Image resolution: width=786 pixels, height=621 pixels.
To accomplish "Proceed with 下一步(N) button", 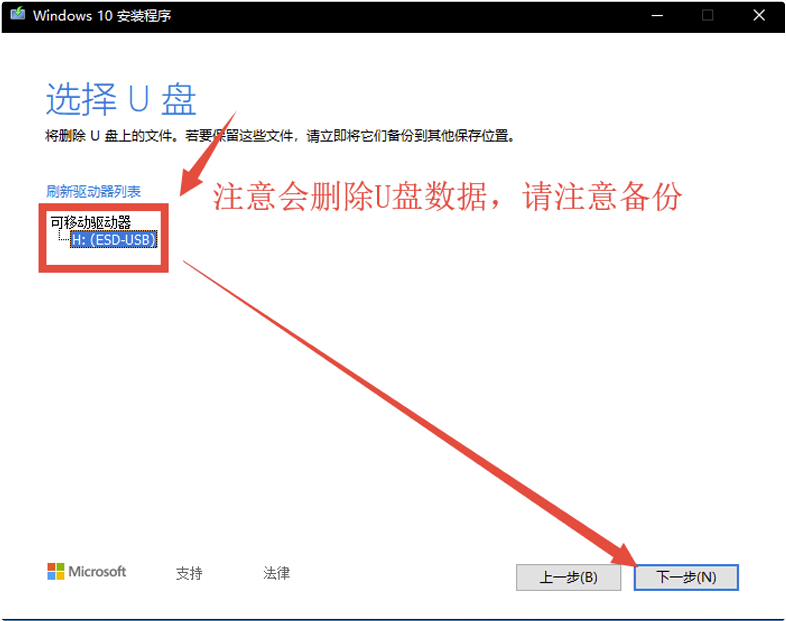I will 686,577.
